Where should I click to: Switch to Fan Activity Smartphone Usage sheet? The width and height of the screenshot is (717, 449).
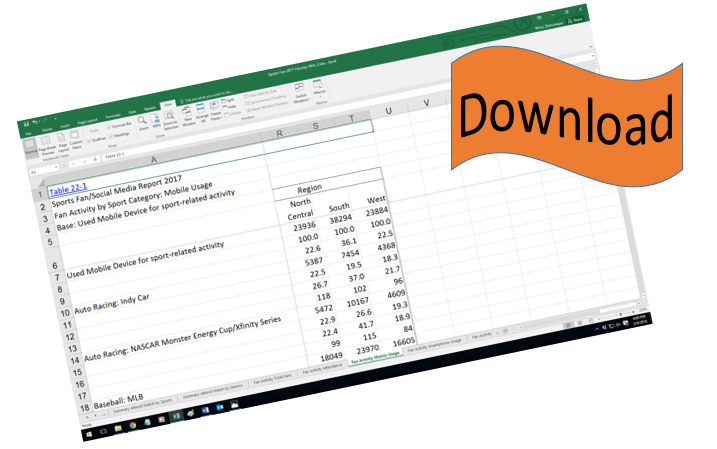tap(434, 346)
